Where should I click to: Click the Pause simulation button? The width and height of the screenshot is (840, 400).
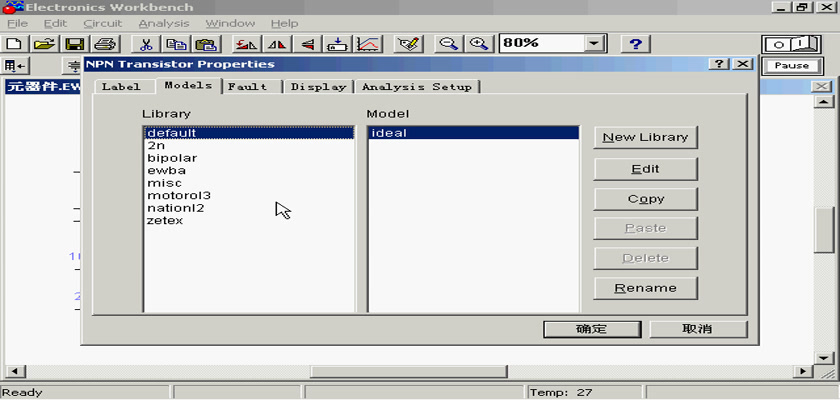tap(791, 66)
